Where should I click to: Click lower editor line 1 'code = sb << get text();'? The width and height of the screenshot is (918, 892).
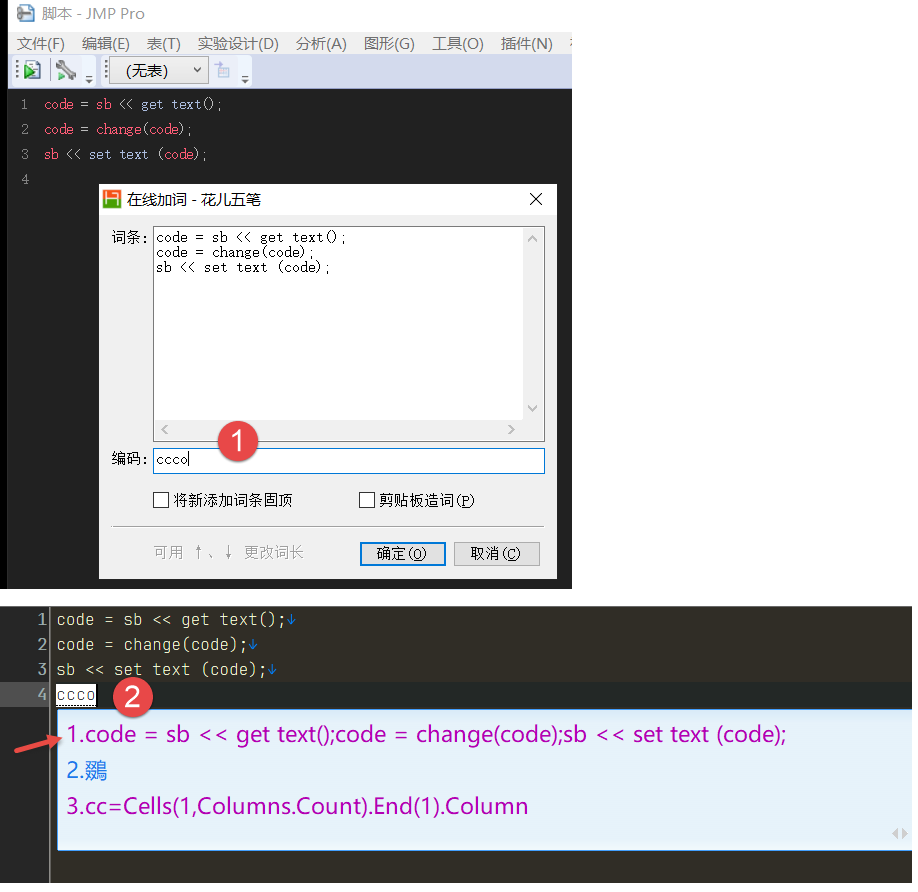pos(171,620)
